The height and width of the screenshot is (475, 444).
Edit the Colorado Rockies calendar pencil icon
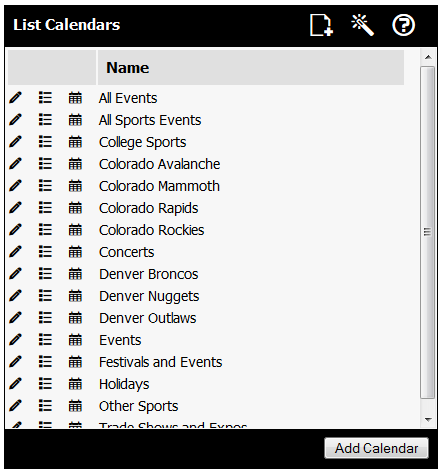[15, 230]
